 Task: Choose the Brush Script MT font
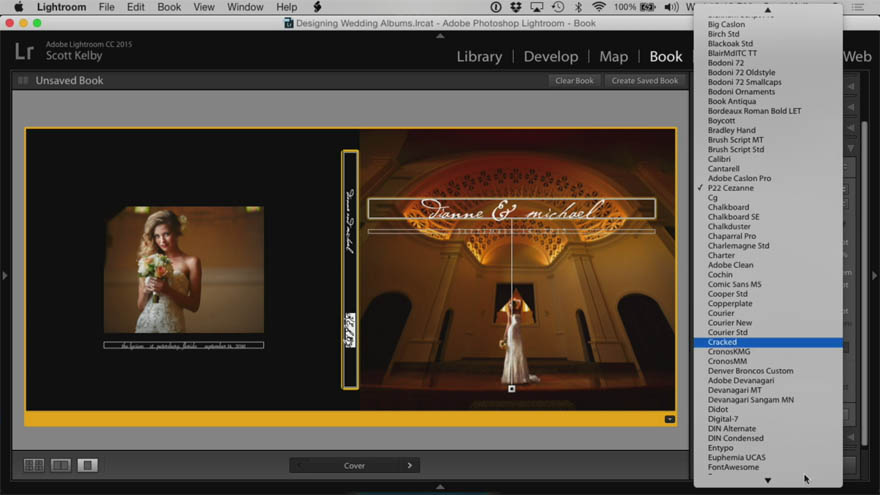coord(768,140)
